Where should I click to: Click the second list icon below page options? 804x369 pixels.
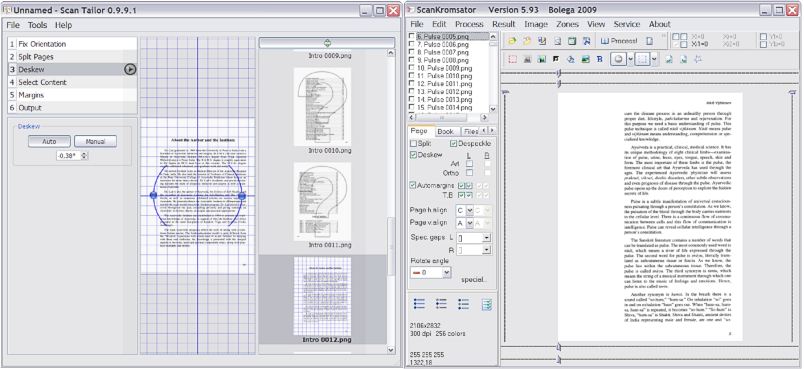tap(441, 304)
